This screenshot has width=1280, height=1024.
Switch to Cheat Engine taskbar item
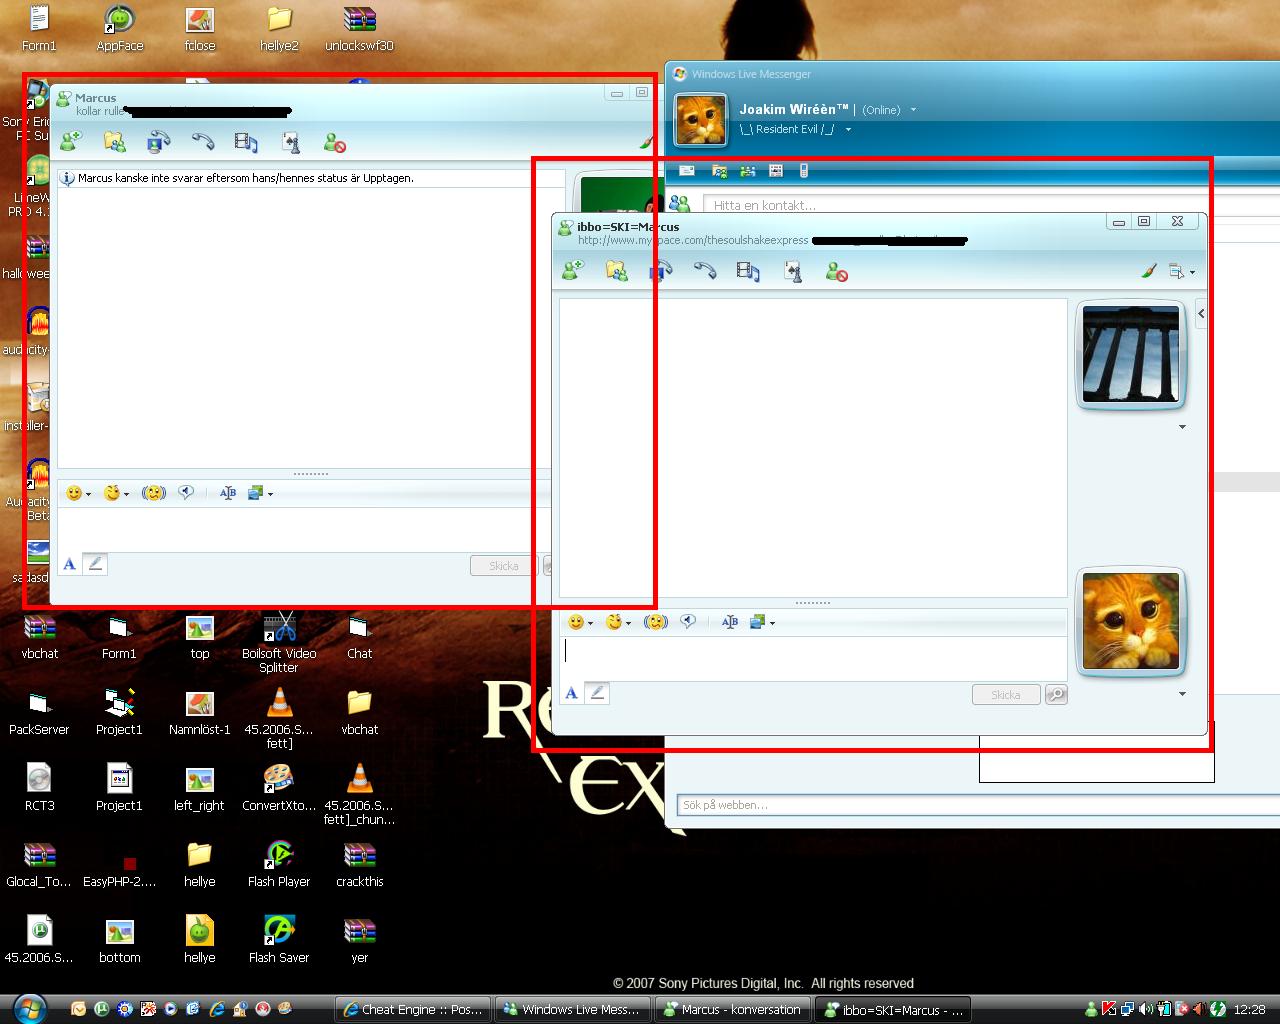point(413,1009)
